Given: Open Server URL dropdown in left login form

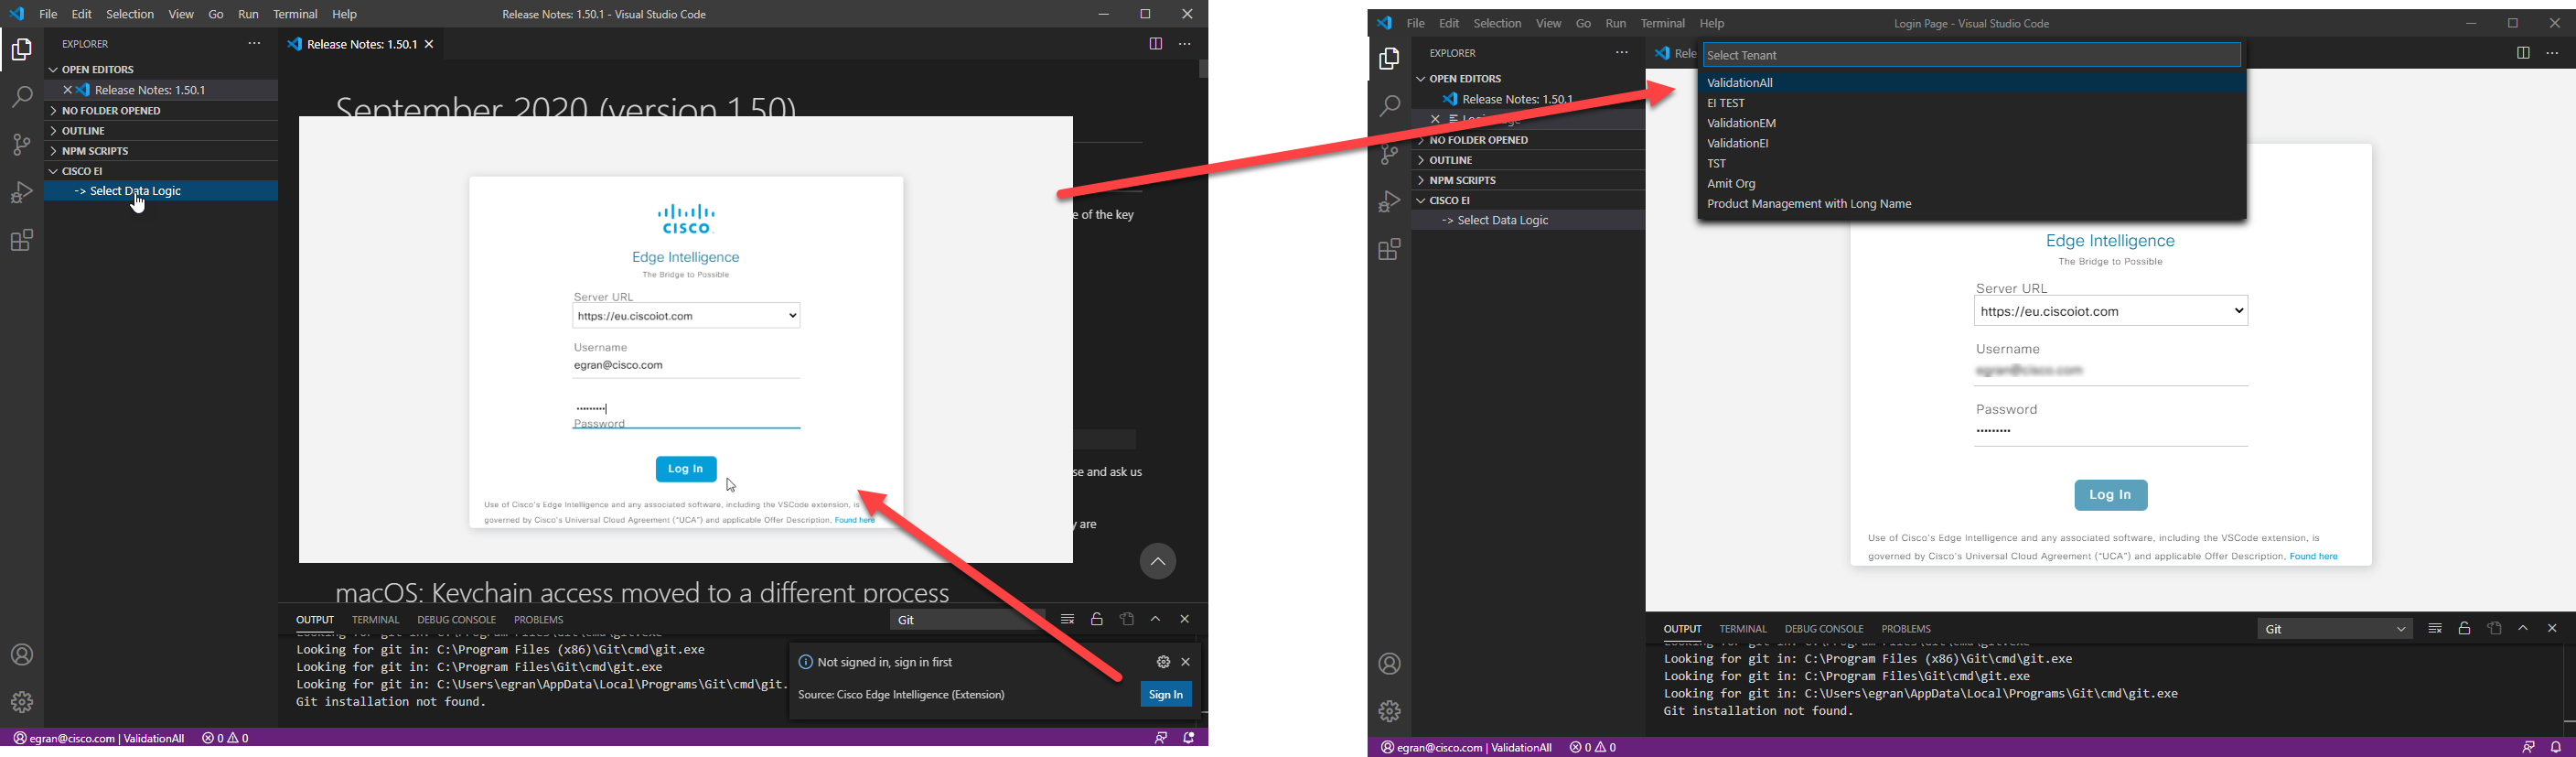Looking at the screenshot, I should pos(686,316).
